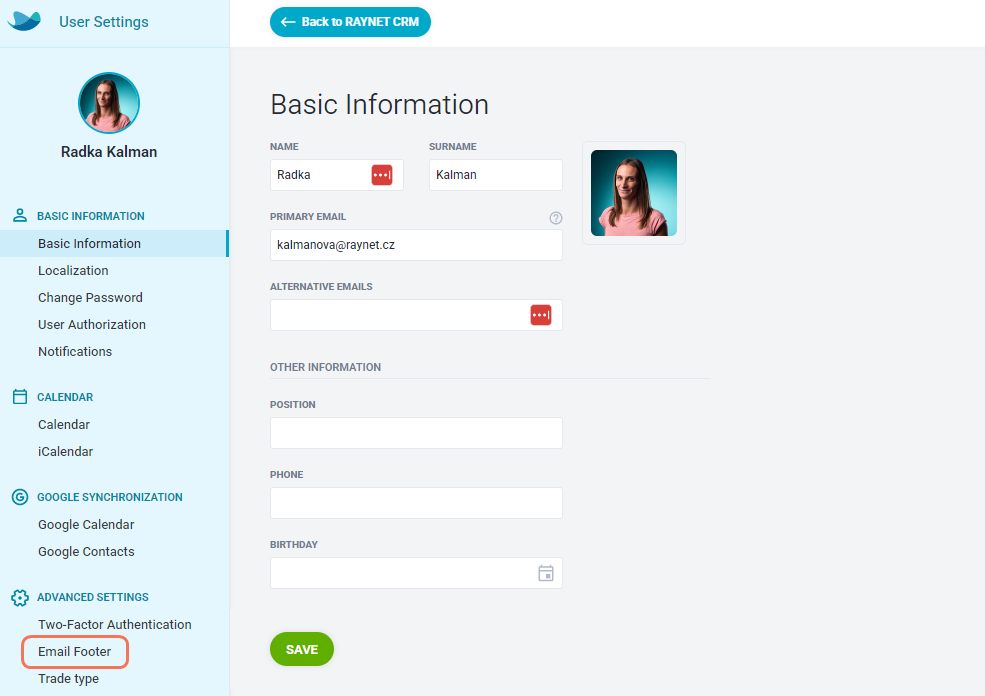
Task: Open Google Calendar synchronization
Action: click(86, 524)
